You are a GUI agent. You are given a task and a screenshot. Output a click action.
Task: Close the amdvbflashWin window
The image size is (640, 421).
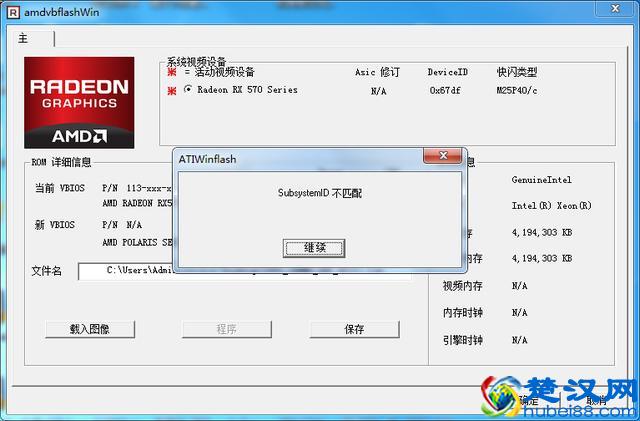[x=616, y=8]
